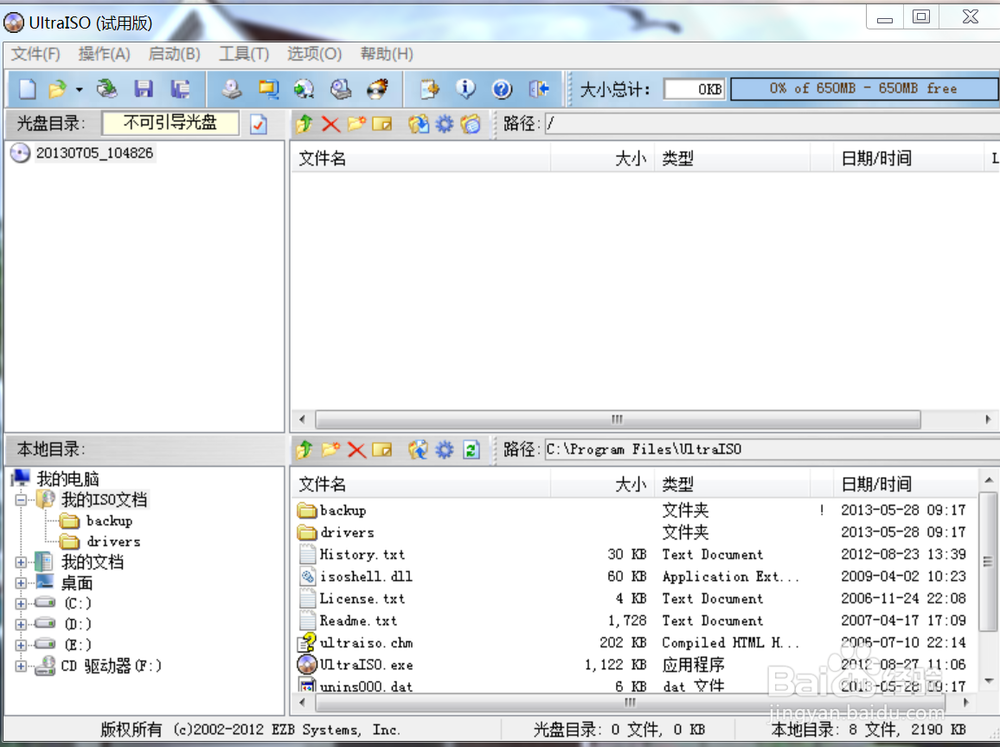Select drivers folder in local tree
The height and width of the screenshot is (747, 1000).
click(114, 542)
